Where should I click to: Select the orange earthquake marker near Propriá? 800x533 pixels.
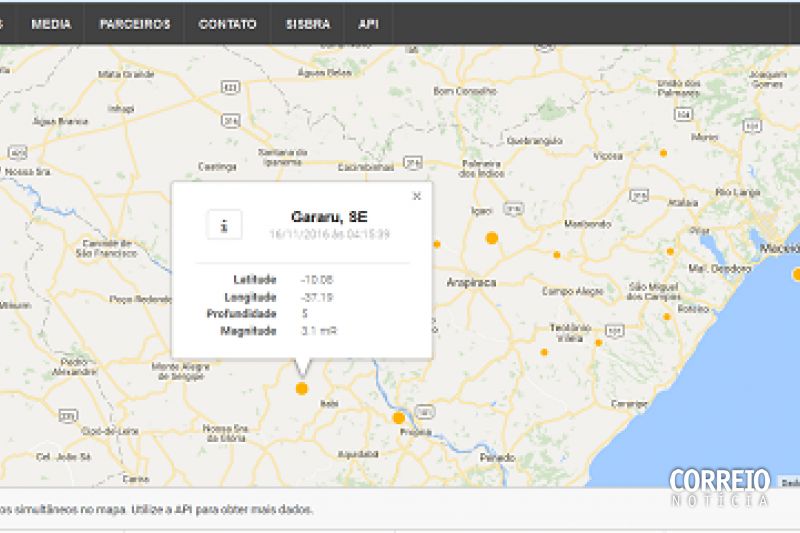(x=398, y=418)
